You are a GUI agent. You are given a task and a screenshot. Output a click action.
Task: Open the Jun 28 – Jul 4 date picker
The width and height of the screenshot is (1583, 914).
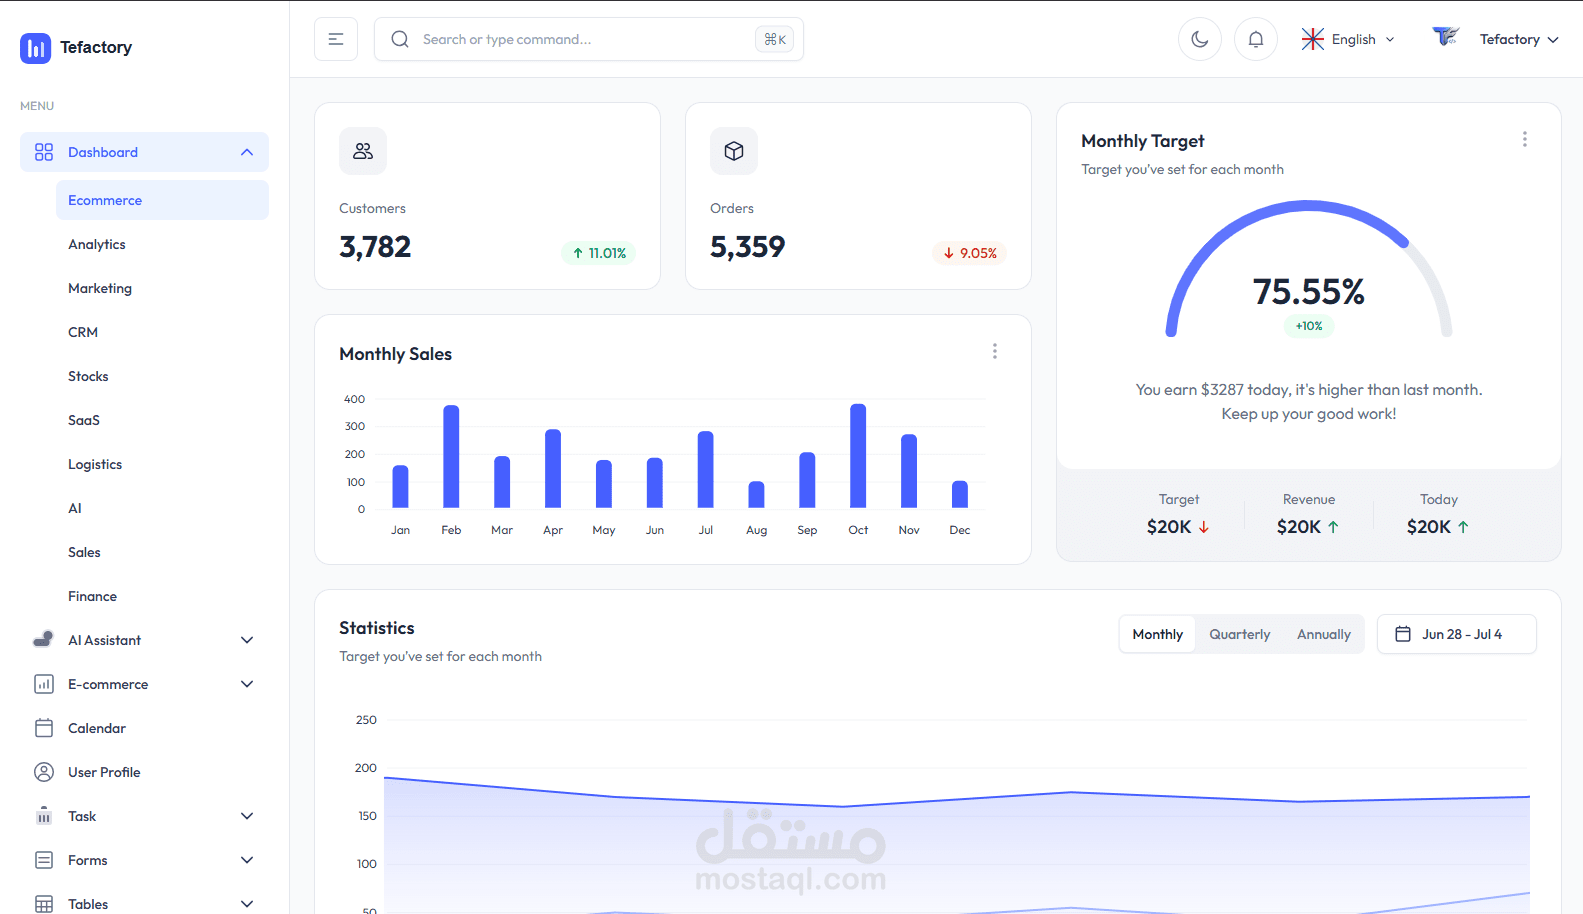(x=1457, y=634)
